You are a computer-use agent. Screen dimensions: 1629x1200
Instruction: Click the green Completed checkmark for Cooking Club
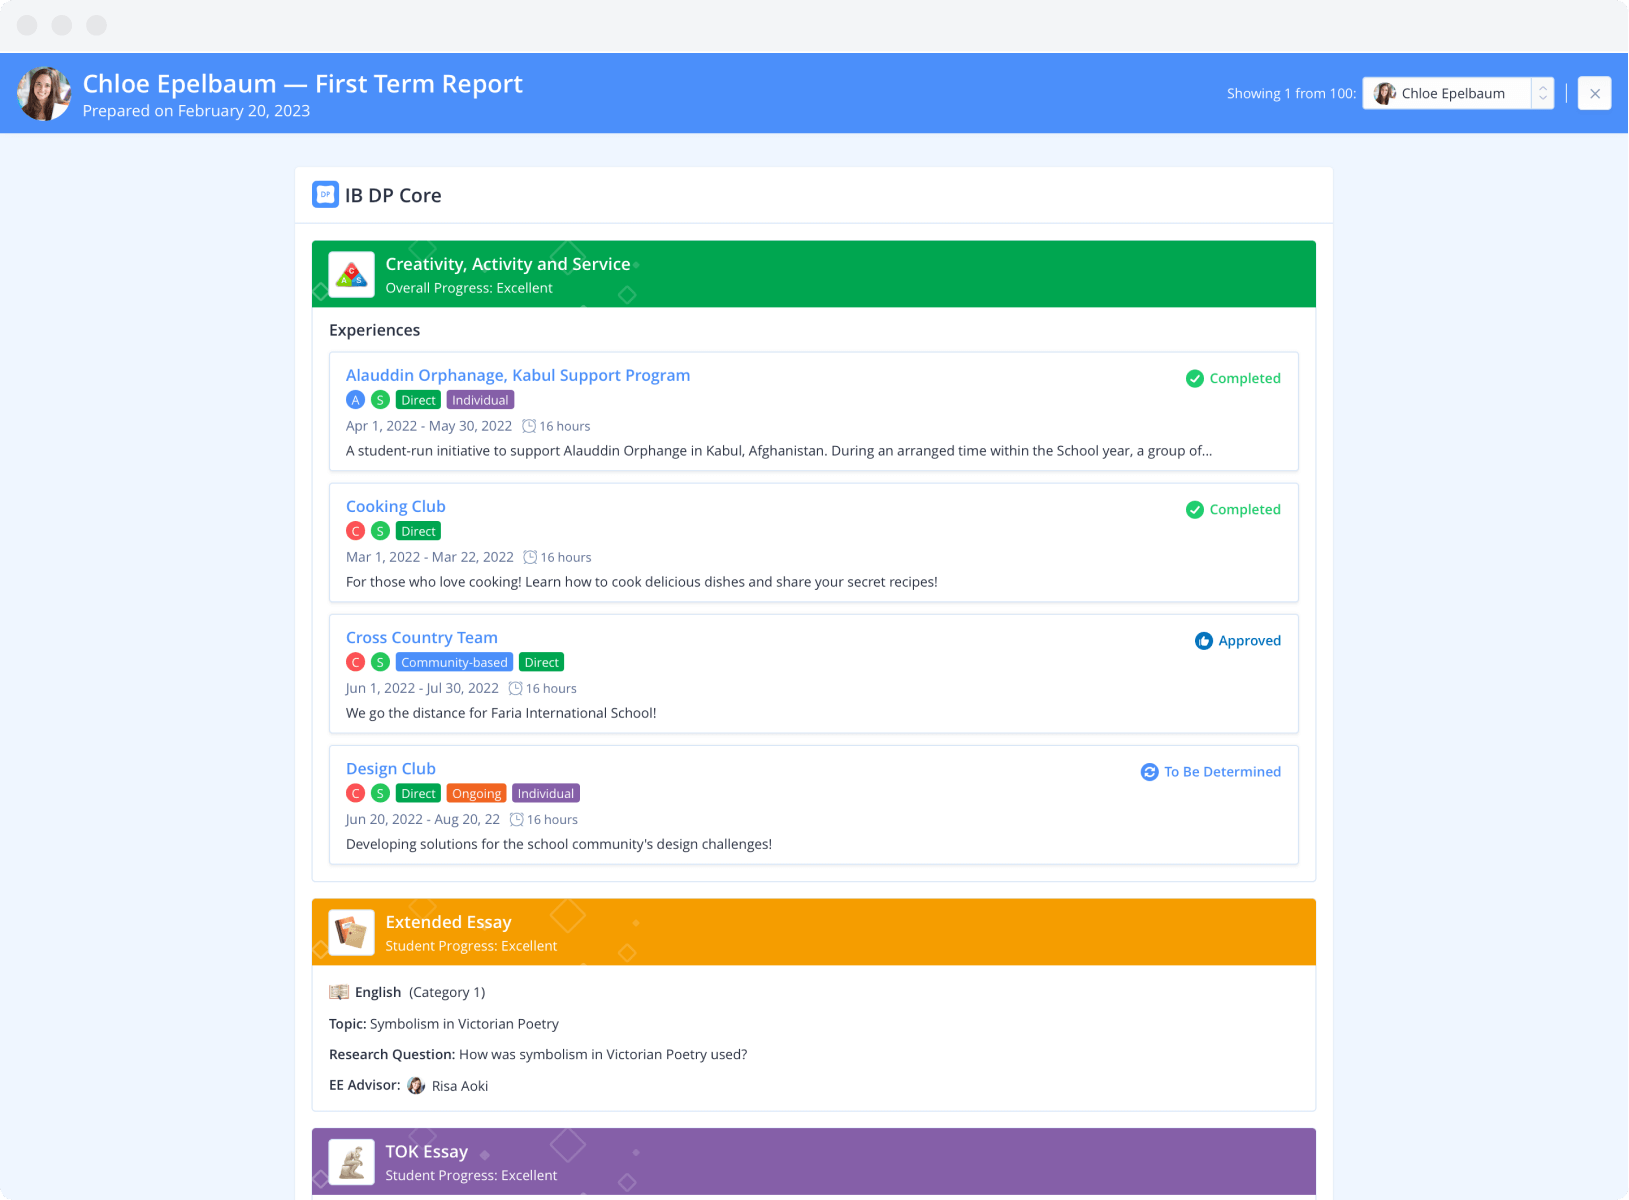(x=1194, y=510)
